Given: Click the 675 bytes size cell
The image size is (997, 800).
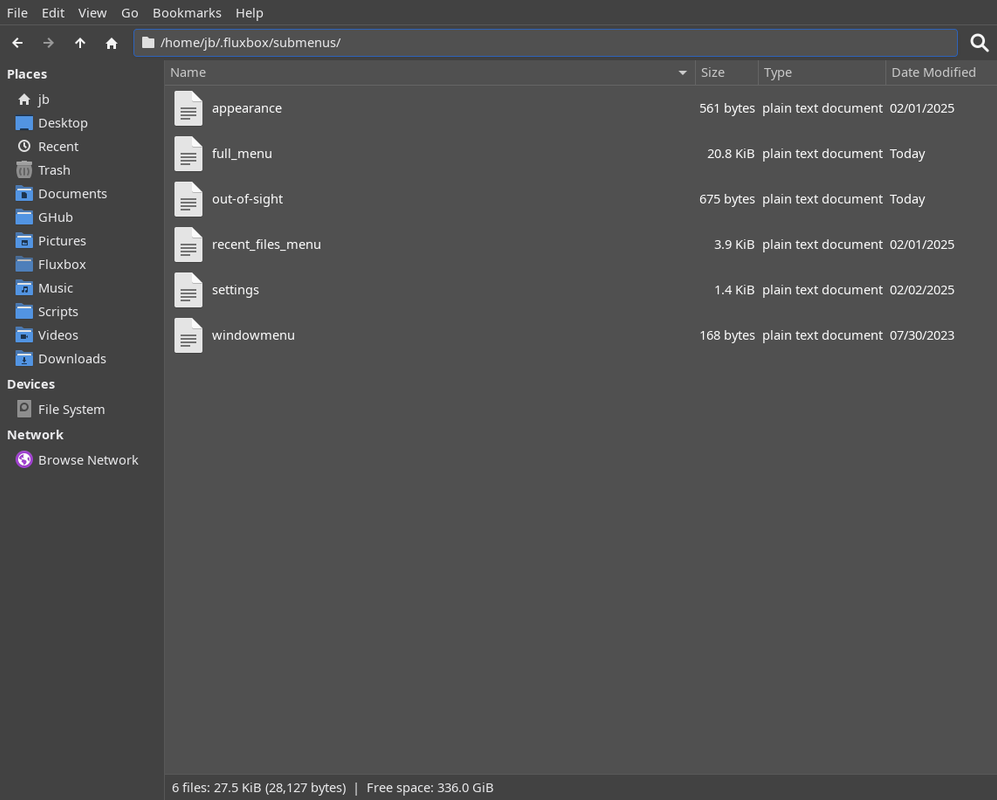Looking at the screenshot, I should click(727, 199).
